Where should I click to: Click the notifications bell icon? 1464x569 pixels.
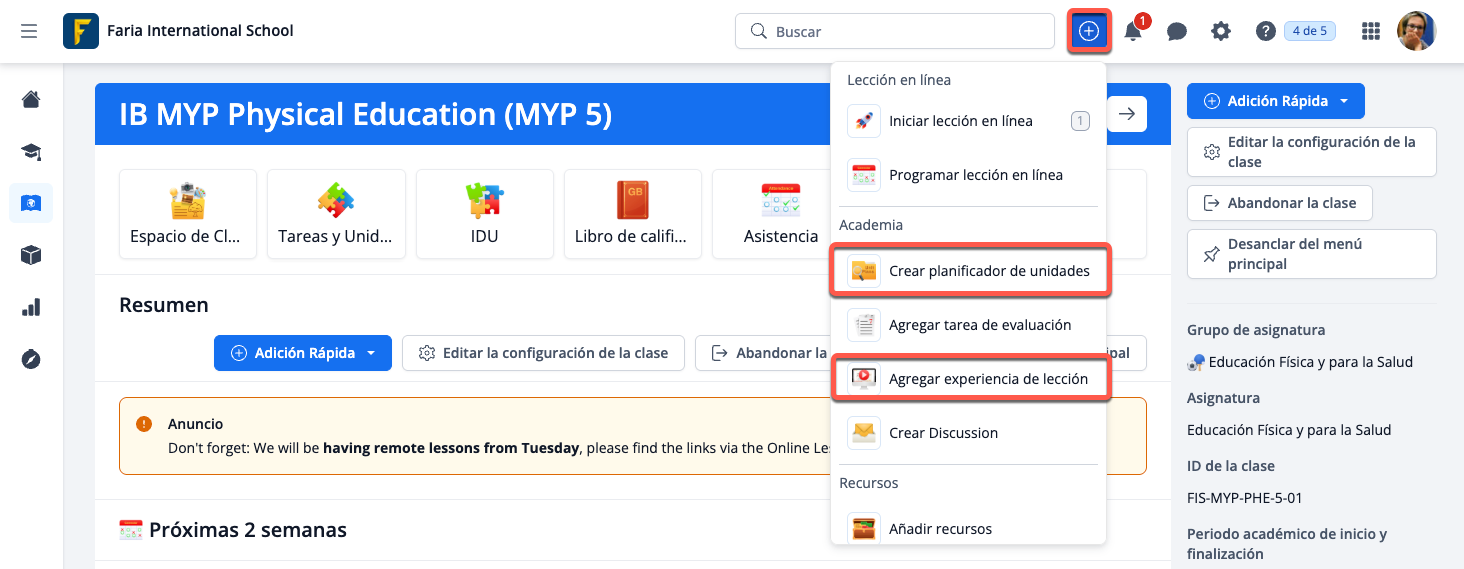point(1133,31)
